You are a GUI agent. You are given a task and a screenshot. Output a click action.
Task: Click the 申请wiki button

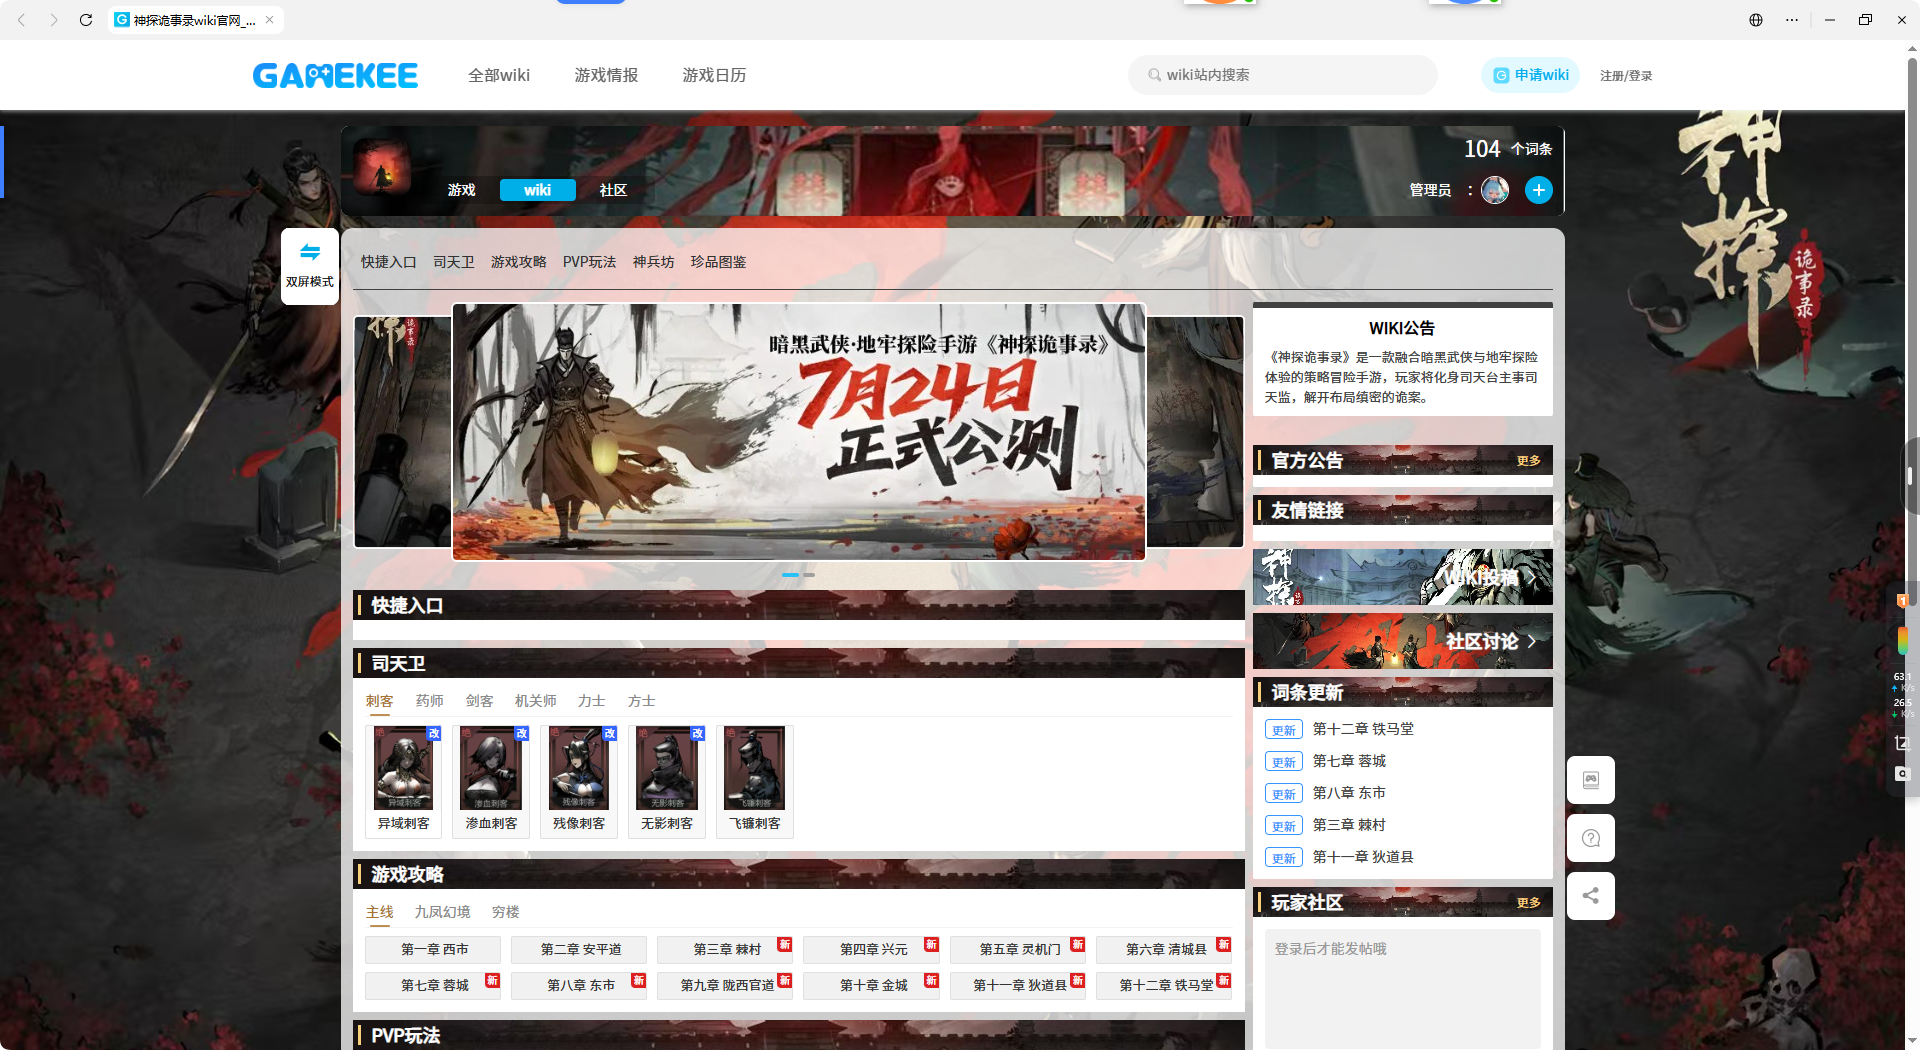click(x=1531, y=75)
